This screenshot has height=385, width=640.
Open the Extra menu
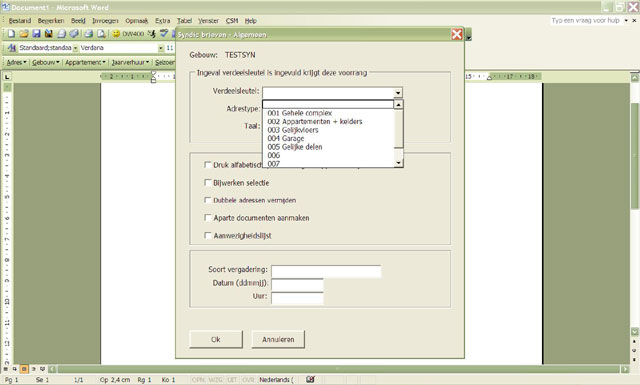(x=162, y=20)
